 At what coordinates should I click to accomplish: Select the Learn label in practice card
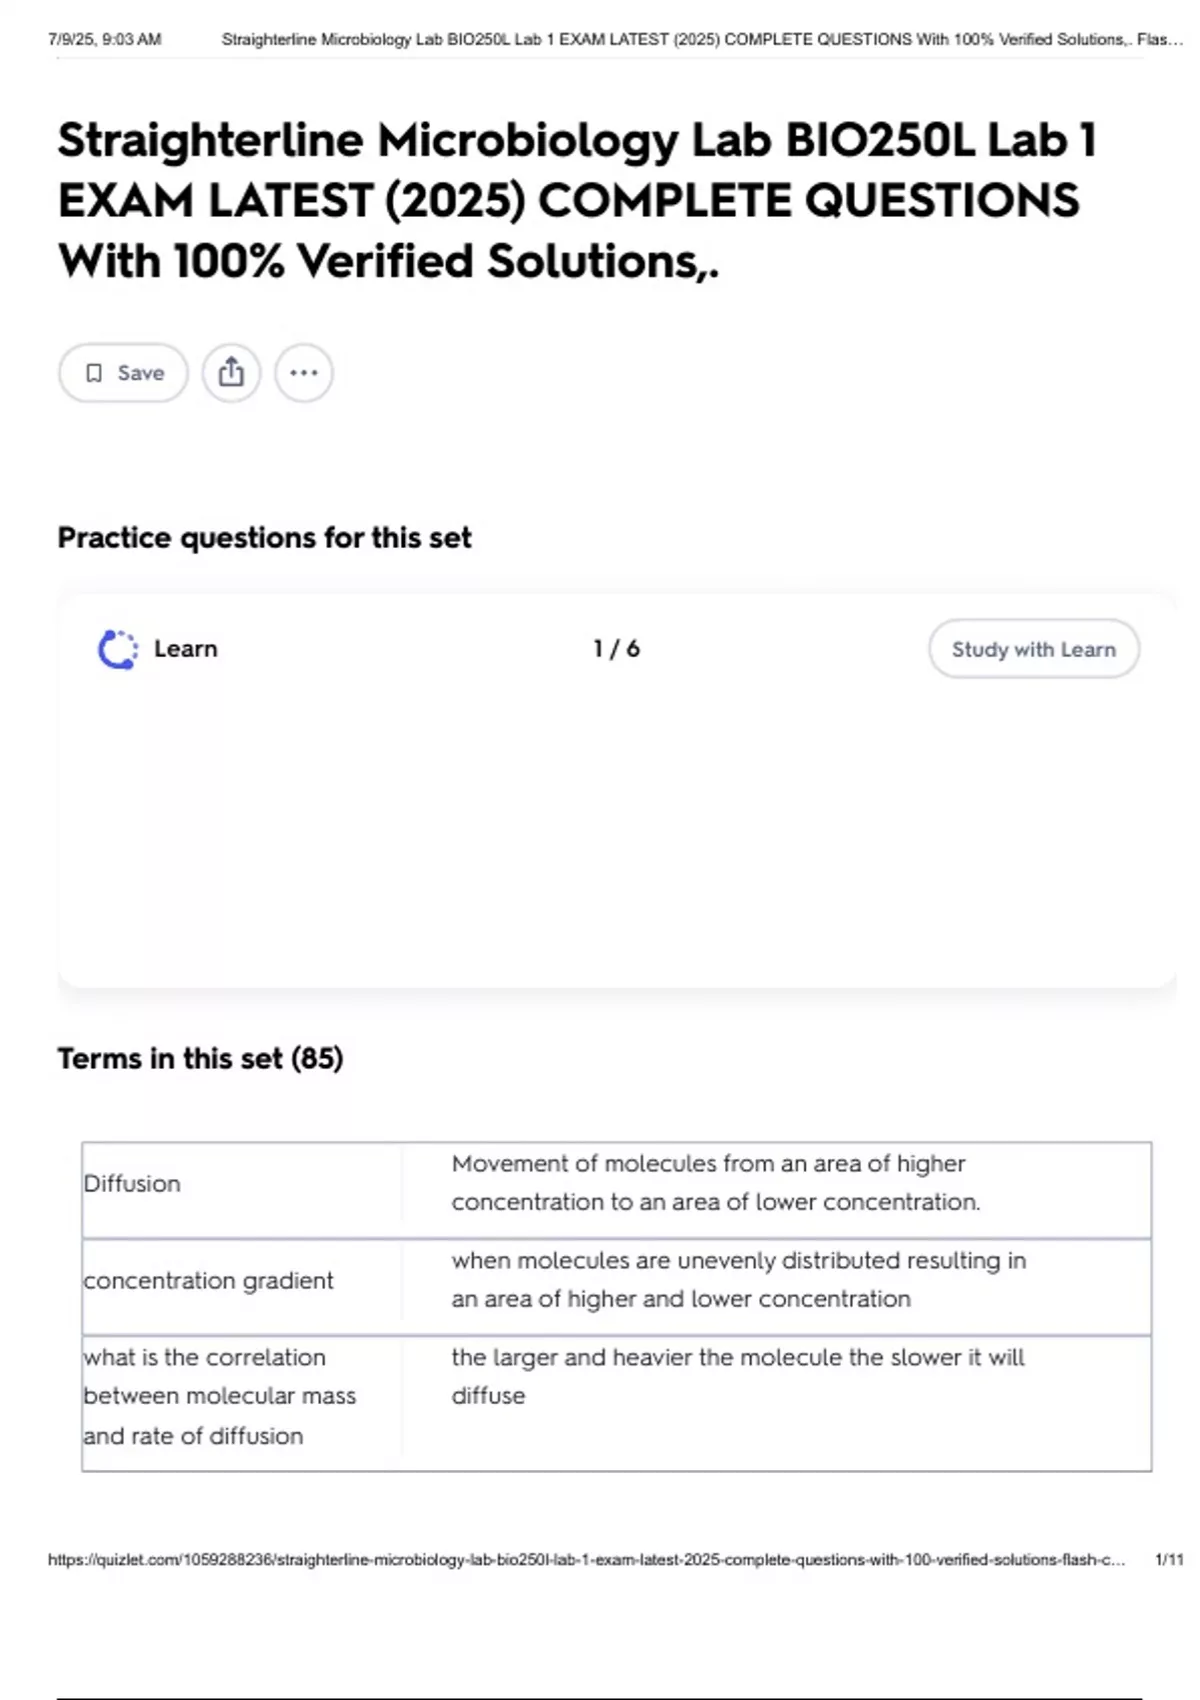click(x=185, y=649)
